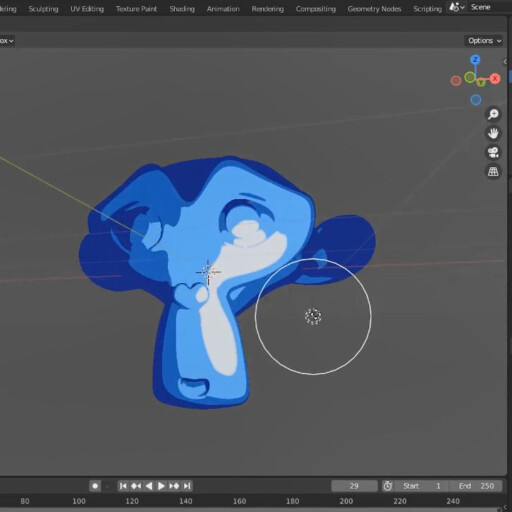The width and height of the screenshot is (512, 512).
Task: Click the unlabeled large green negative Y gizmo ball
Action: (470, 77)
